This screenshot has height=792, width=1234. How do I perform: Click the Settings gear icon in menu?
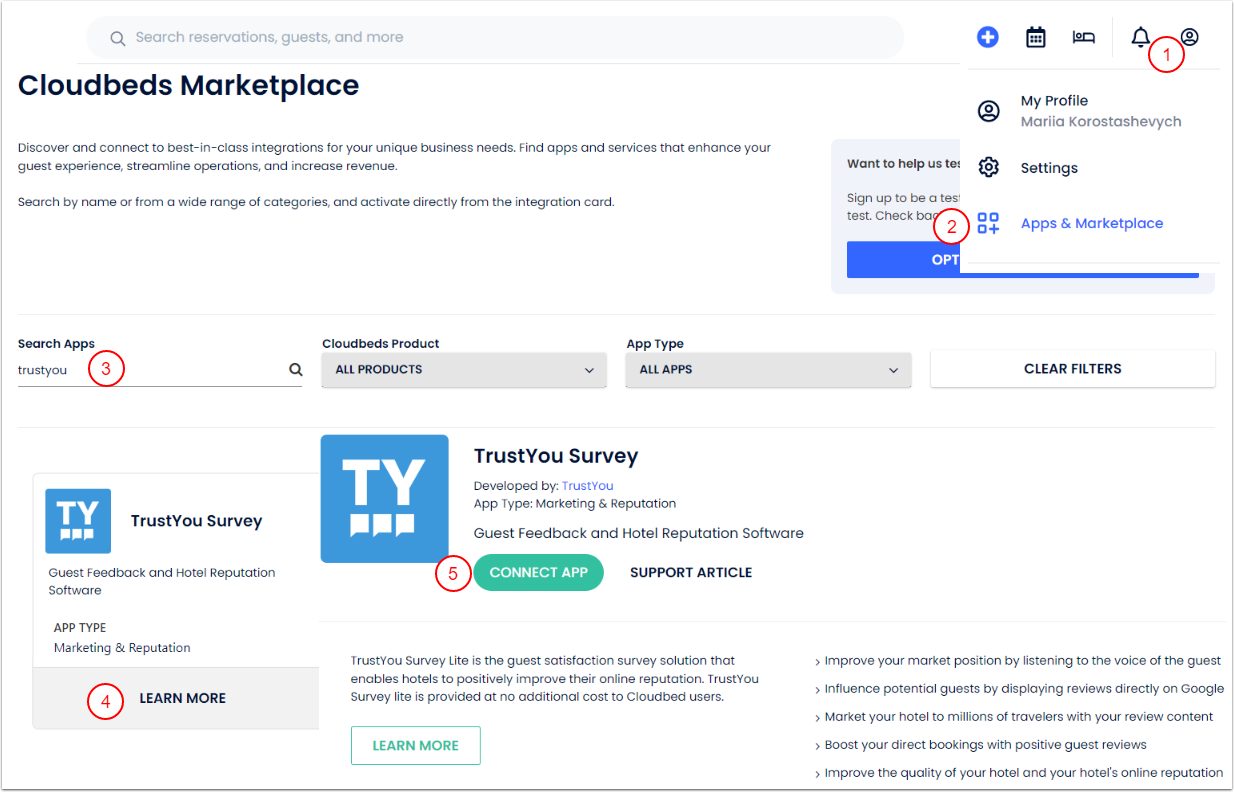[x=988, y=167]
